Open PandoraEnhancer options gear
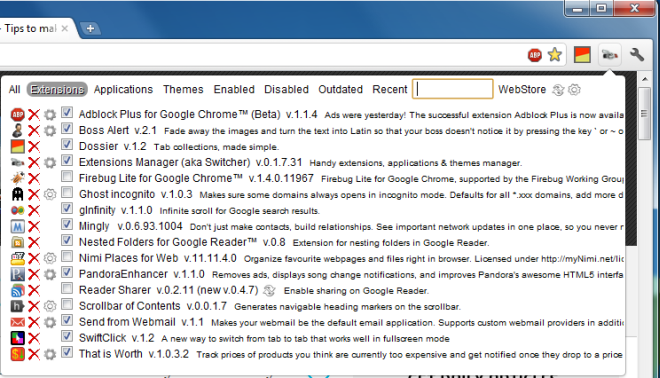 50,274
